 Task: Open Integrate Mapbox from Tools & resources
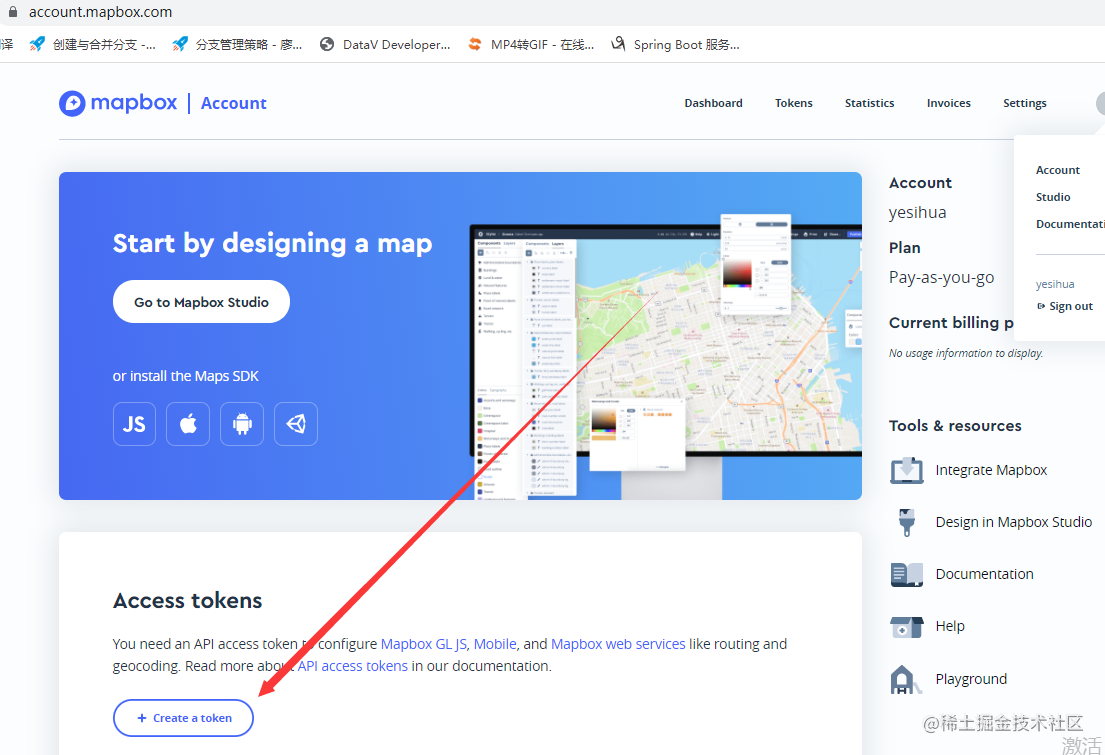click(x=907, y=469)
